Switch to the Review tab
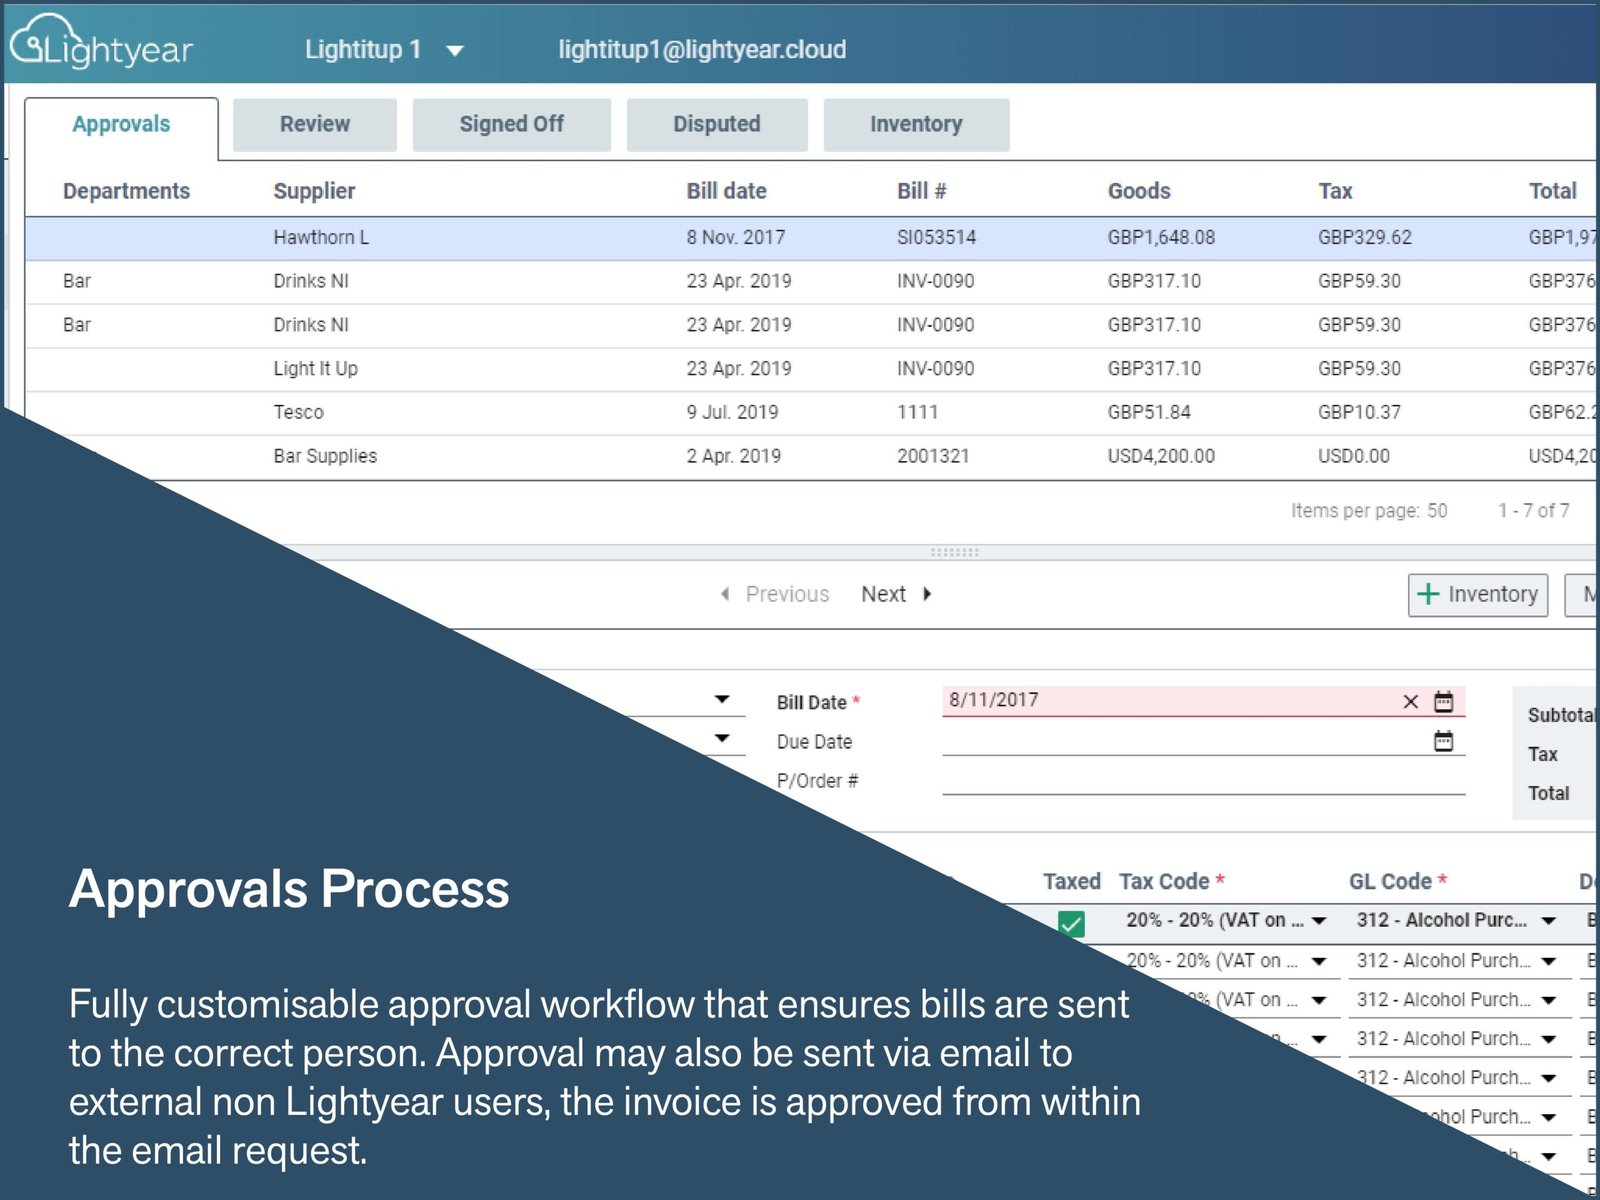The height and width of the screenshot is (1200, 1600). click(x=315, y=124)
